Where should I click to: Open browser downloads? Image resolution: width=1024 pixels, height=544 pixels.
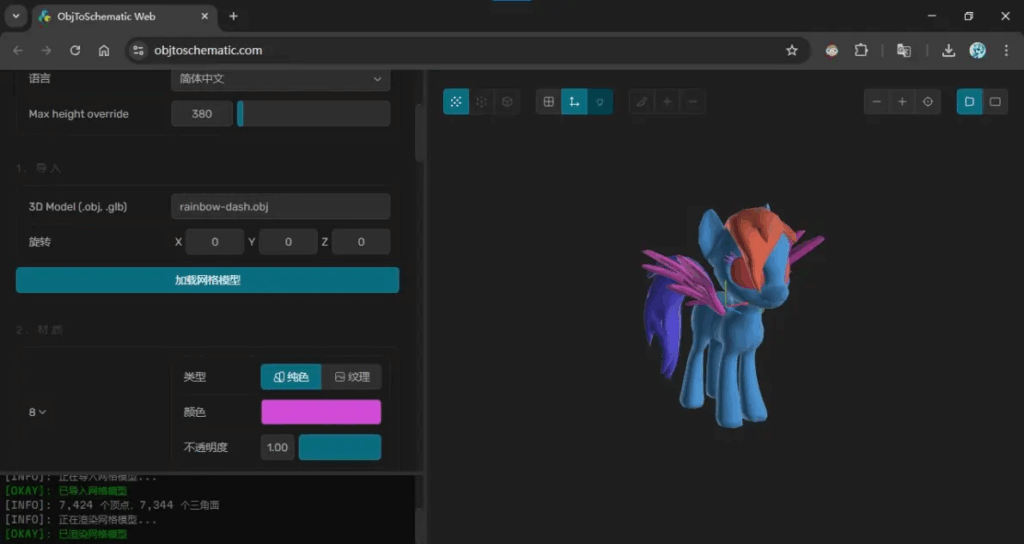948,50
